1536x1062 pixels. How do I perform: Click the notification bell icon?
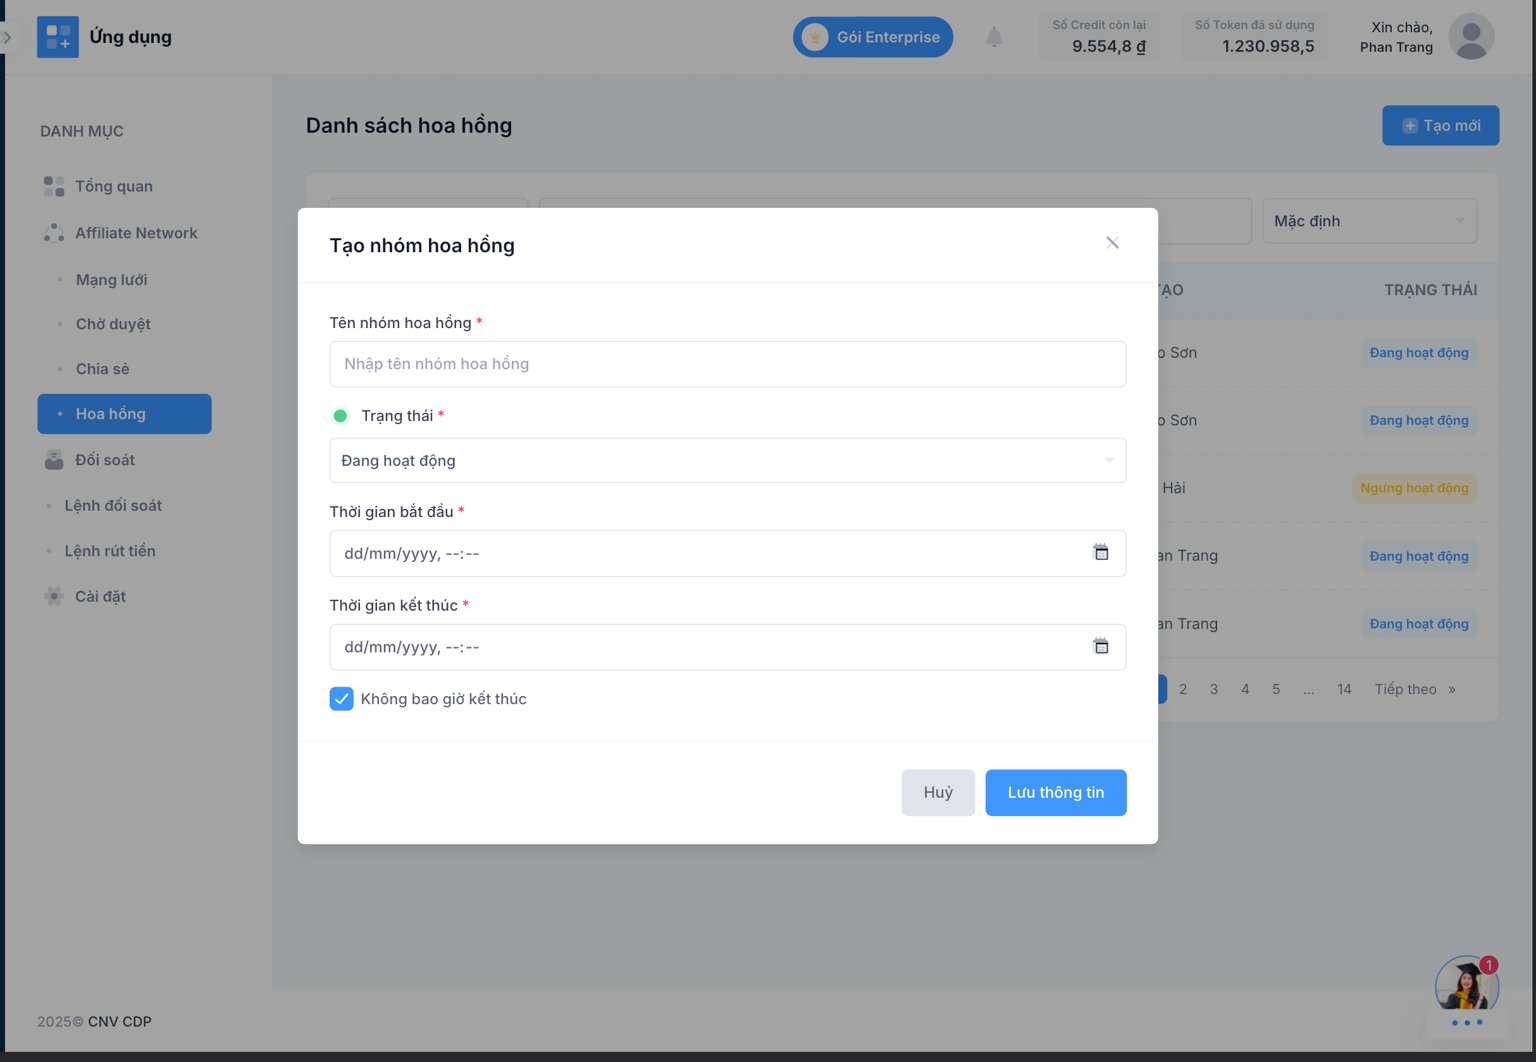993,37
